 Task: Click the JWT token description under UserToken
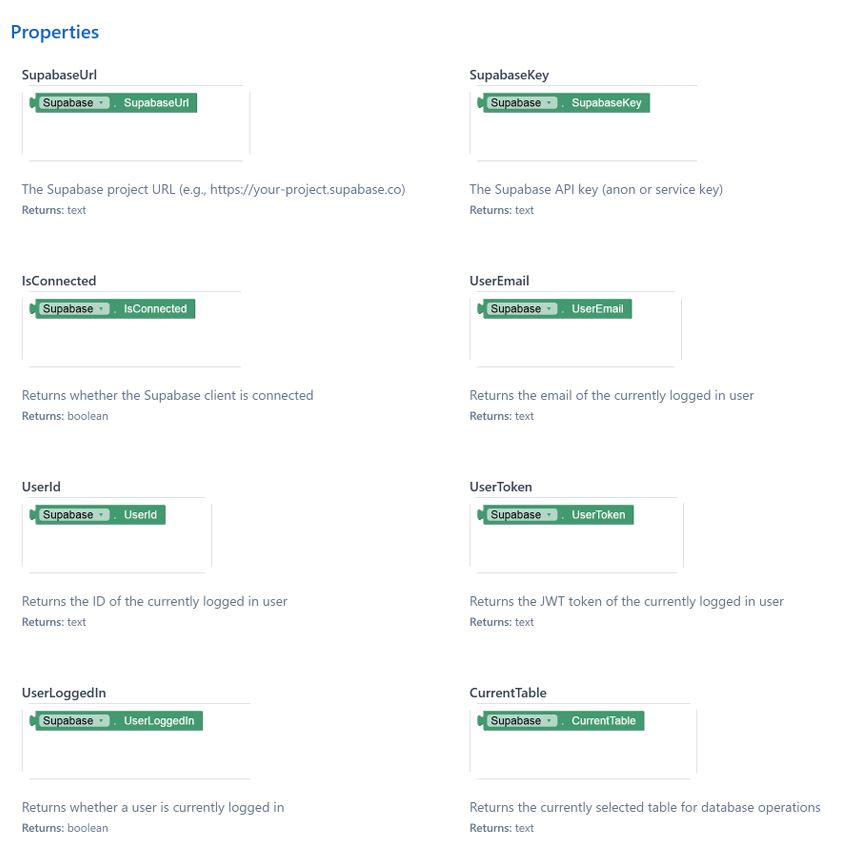click(x=626, y=601)
